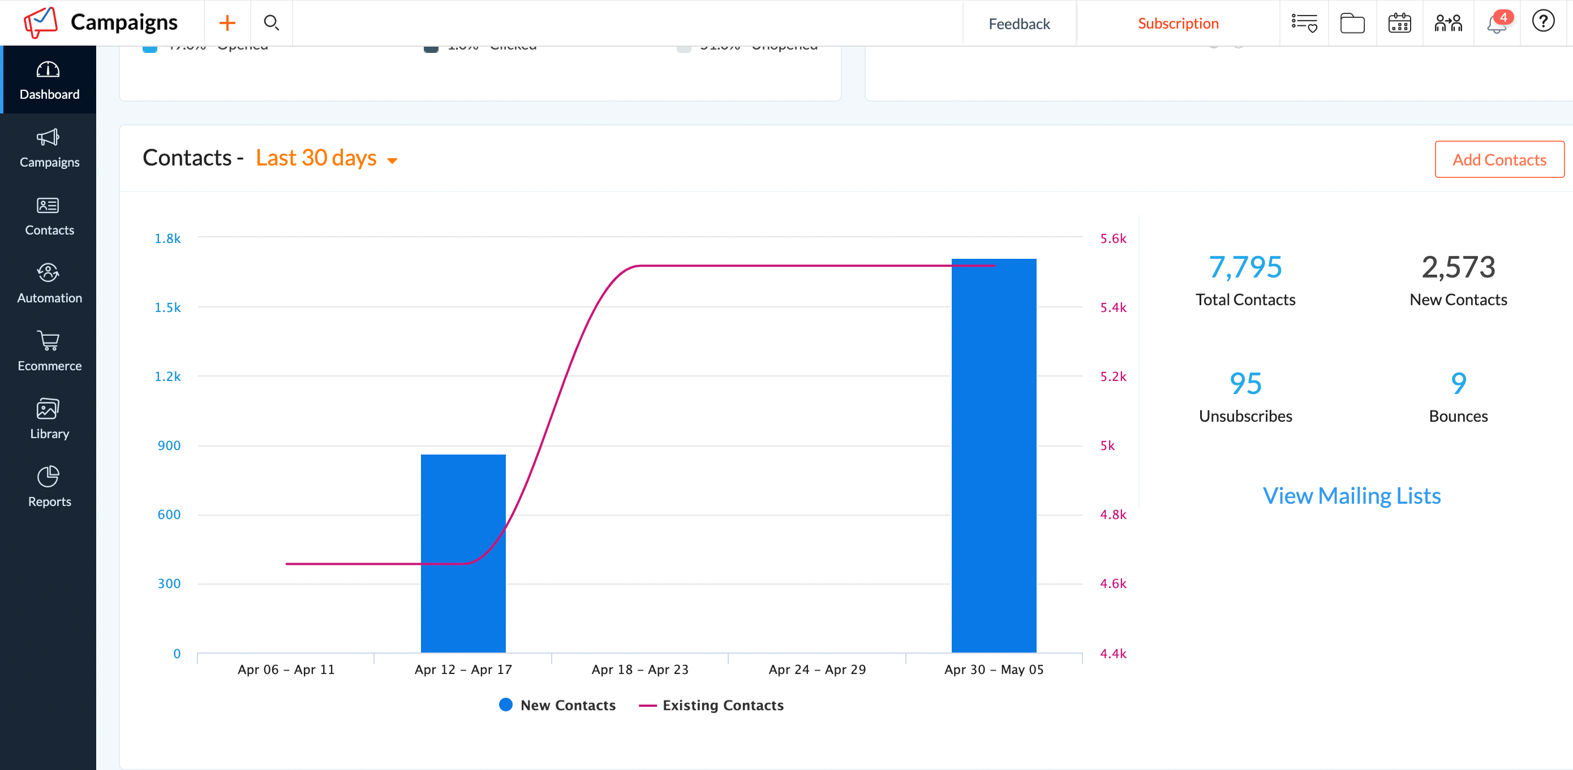The image size is (1573, 770).
Task: Open the list favorites icon in header
Action: tap(1304, 23)
